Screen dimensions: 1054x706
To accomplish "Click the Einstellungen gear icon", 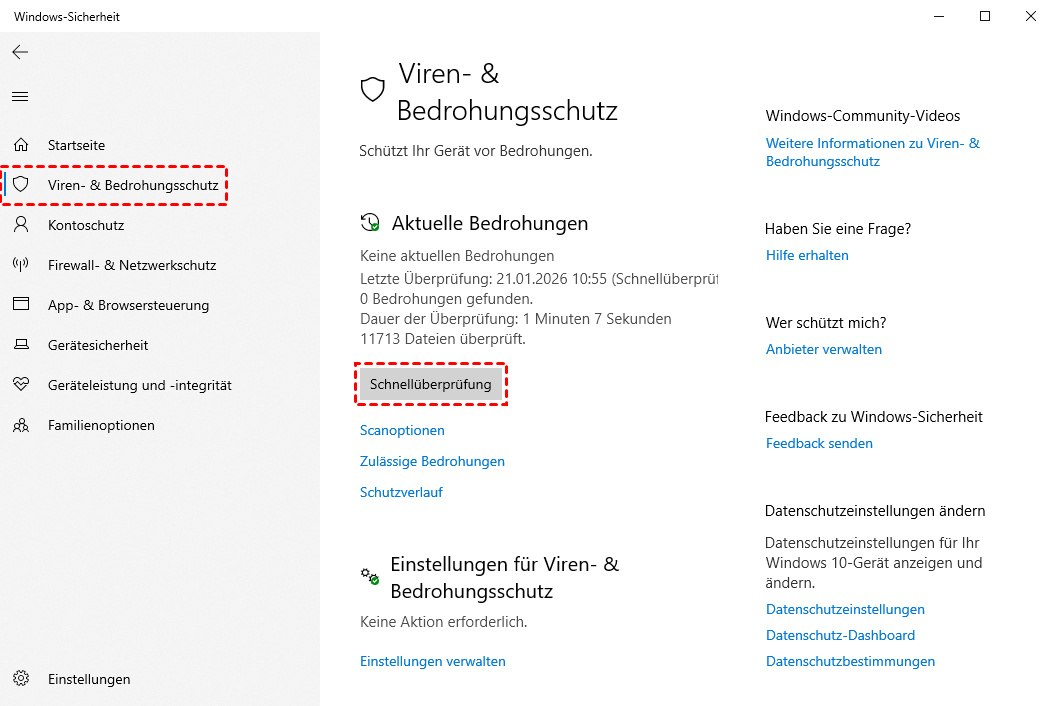I will click(21, 679).
